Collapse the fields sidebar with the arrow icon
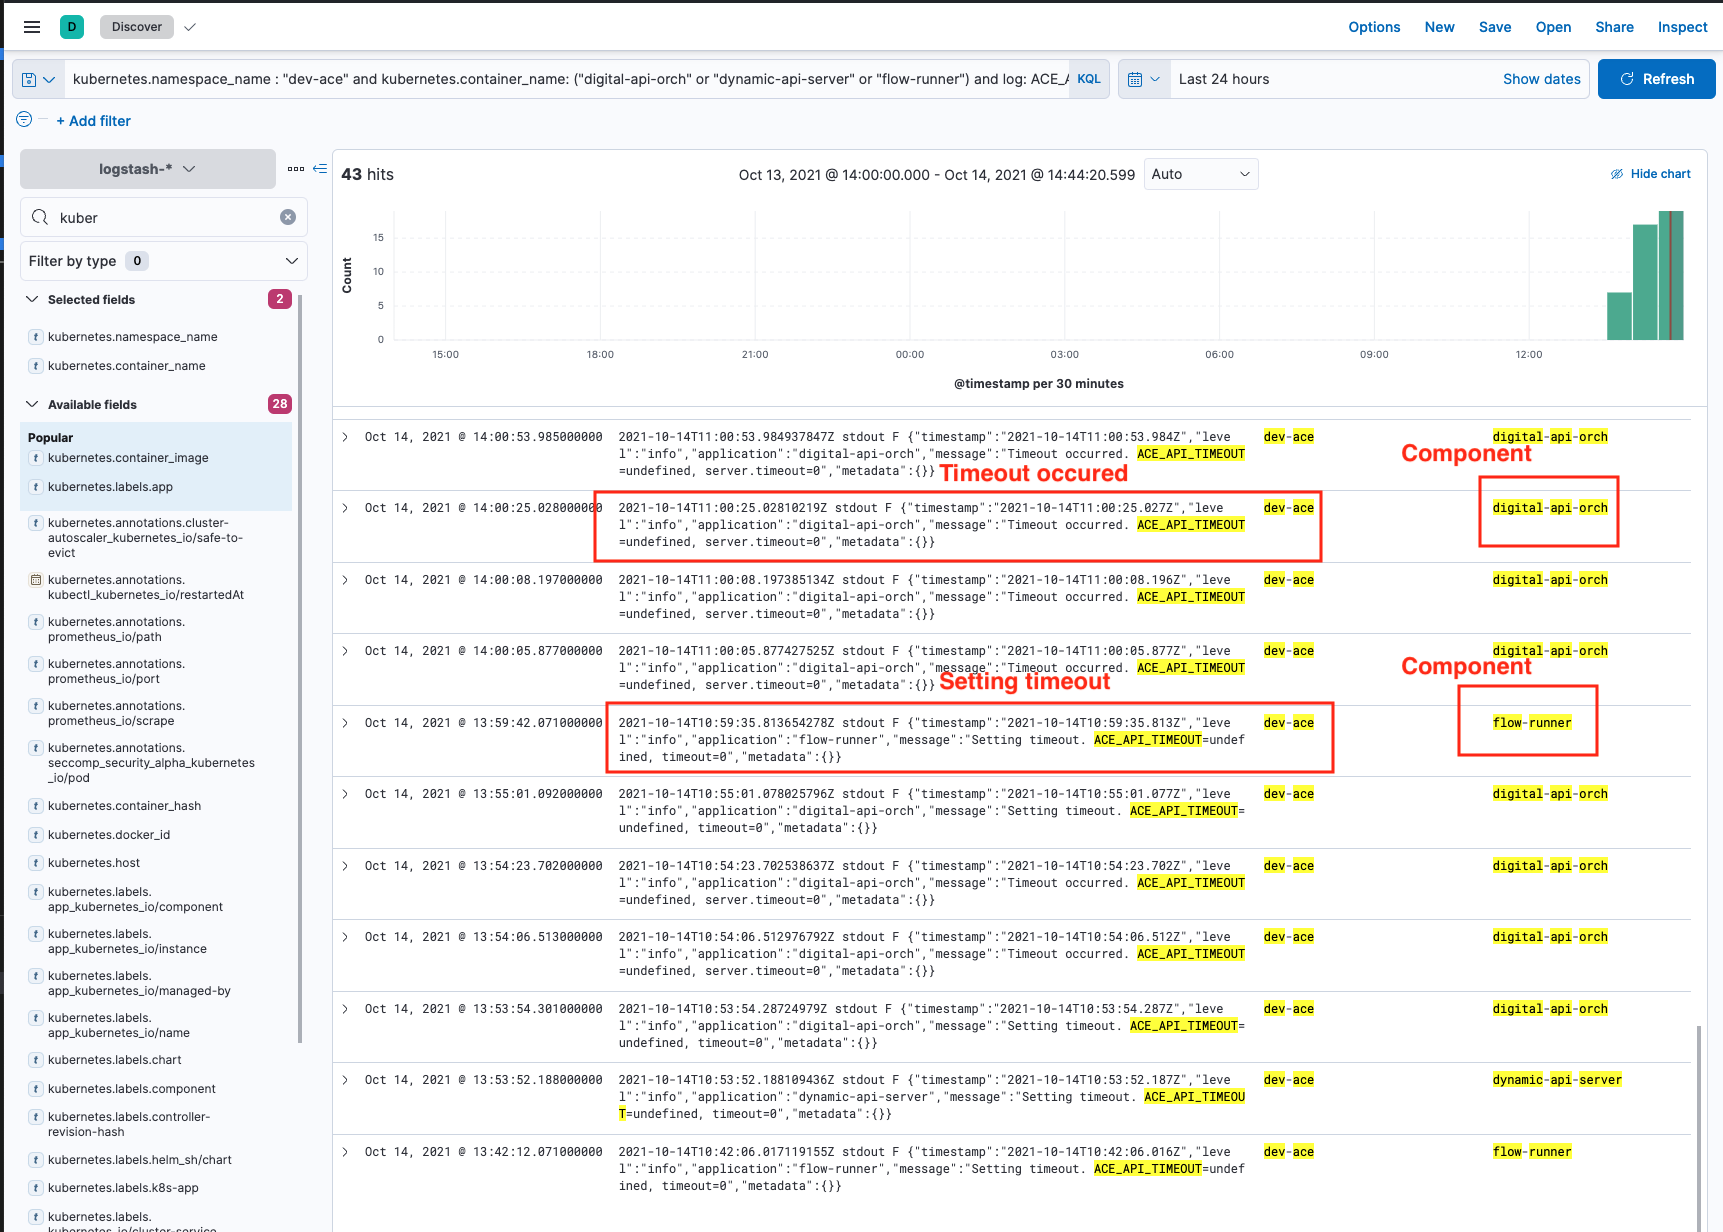The image size is (1723, 1232). click(x=320, y=169)
